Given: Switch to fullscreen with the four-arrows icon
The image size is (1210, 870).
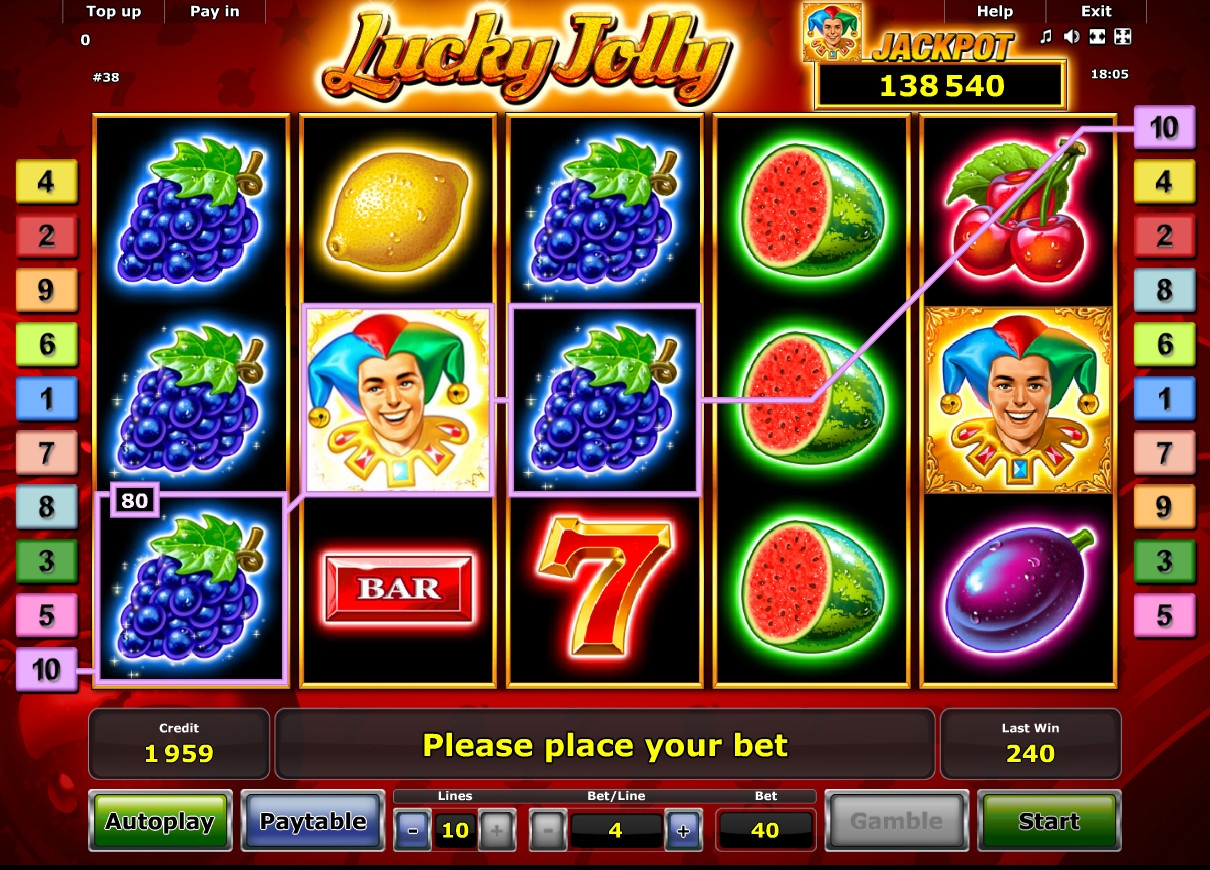Looking at the screenshot, I should [1123, 38].
